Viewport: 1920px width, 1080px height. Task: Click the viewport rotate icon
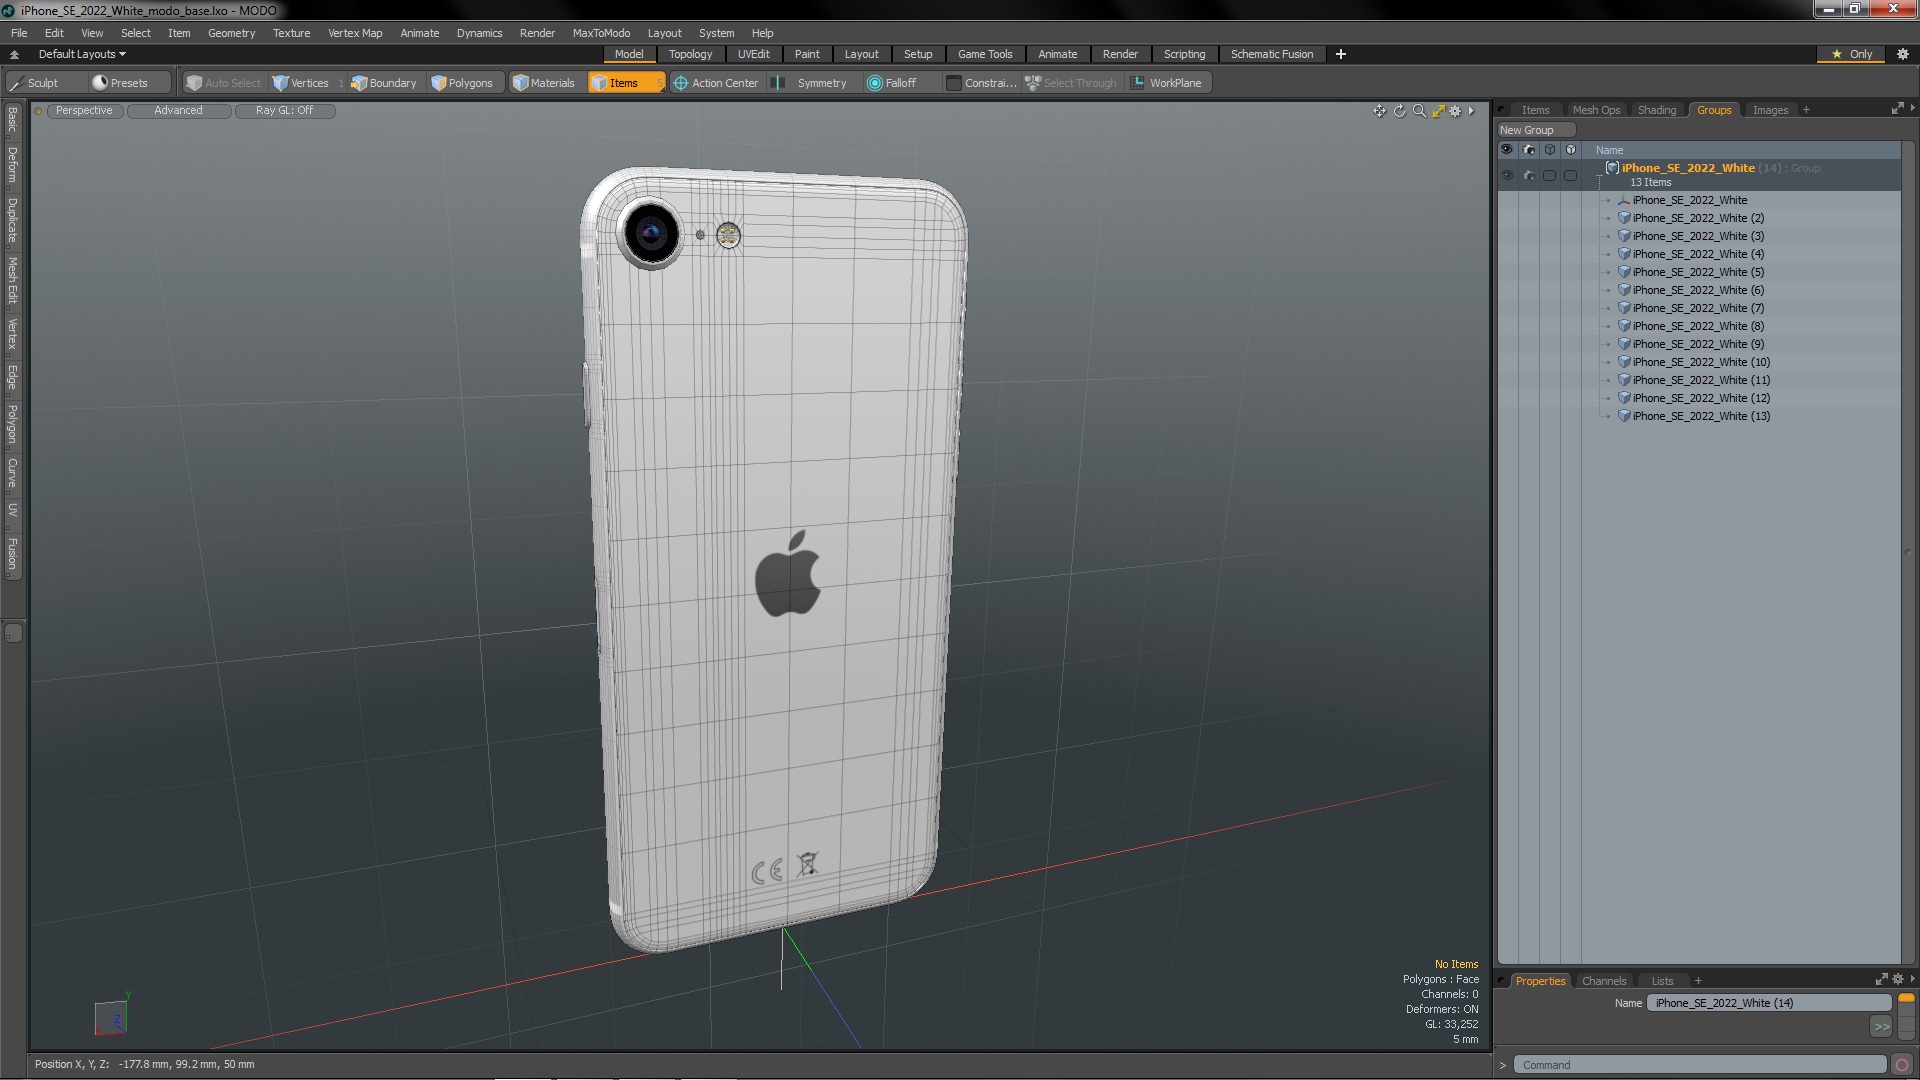click(1399, 111)
